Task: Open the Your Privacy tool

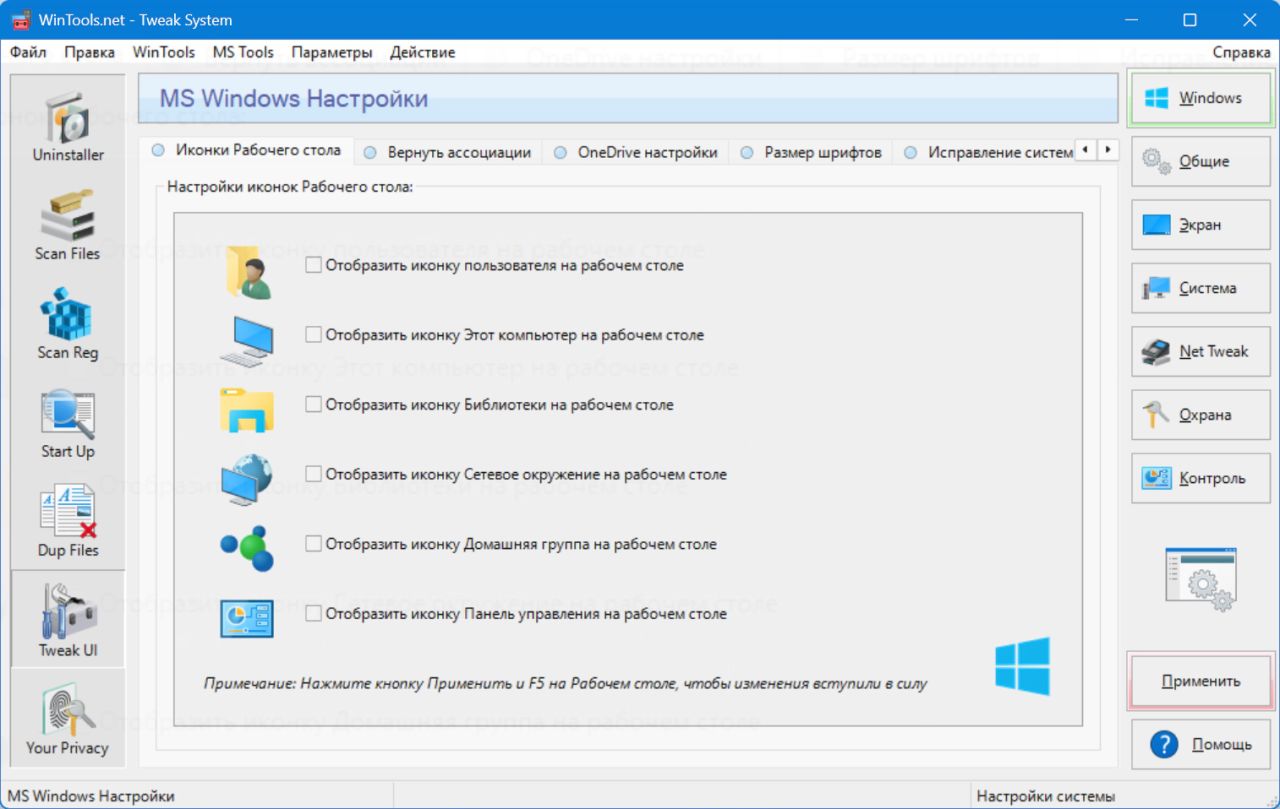Action: [x=68, y=716]
